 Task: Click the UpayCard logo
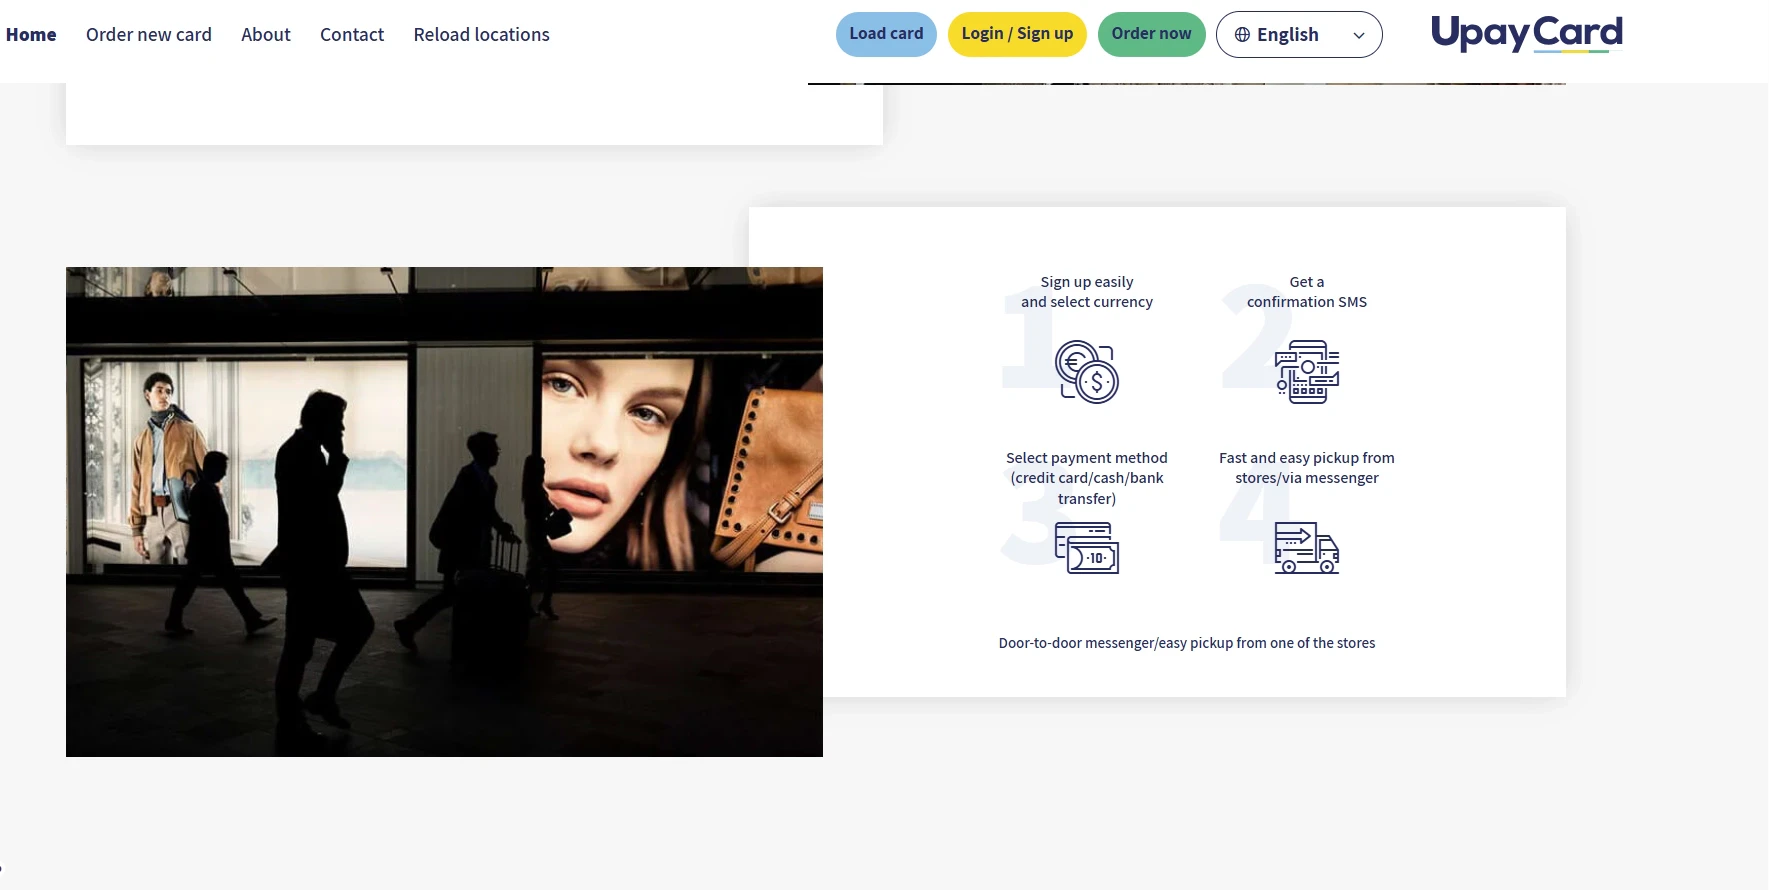coord(1526,34)
